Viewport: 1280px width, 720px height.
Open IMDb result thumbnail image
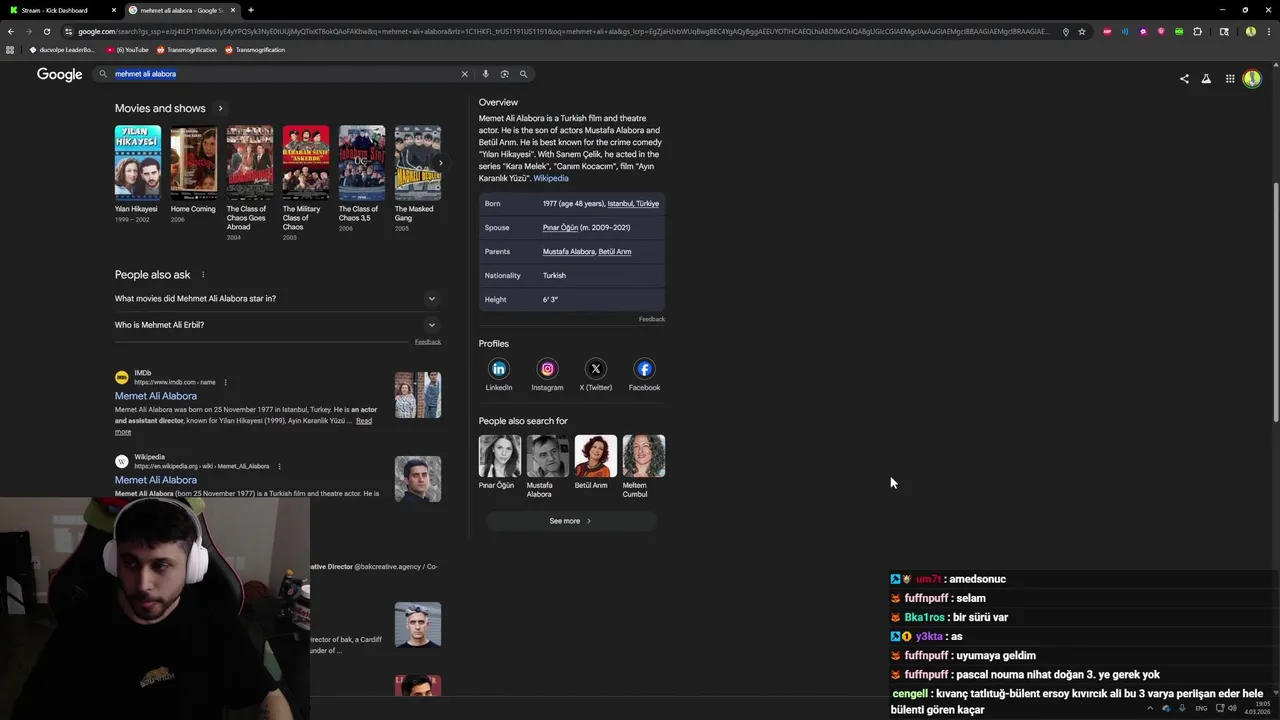tap(418, 395)
